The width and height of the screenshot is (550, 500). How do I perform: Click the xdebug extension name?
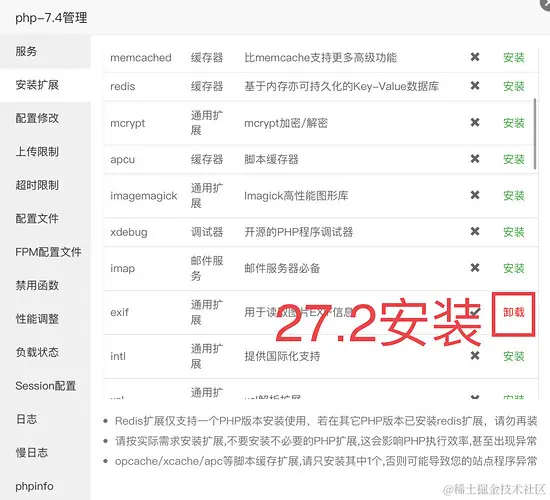point(129,232)
